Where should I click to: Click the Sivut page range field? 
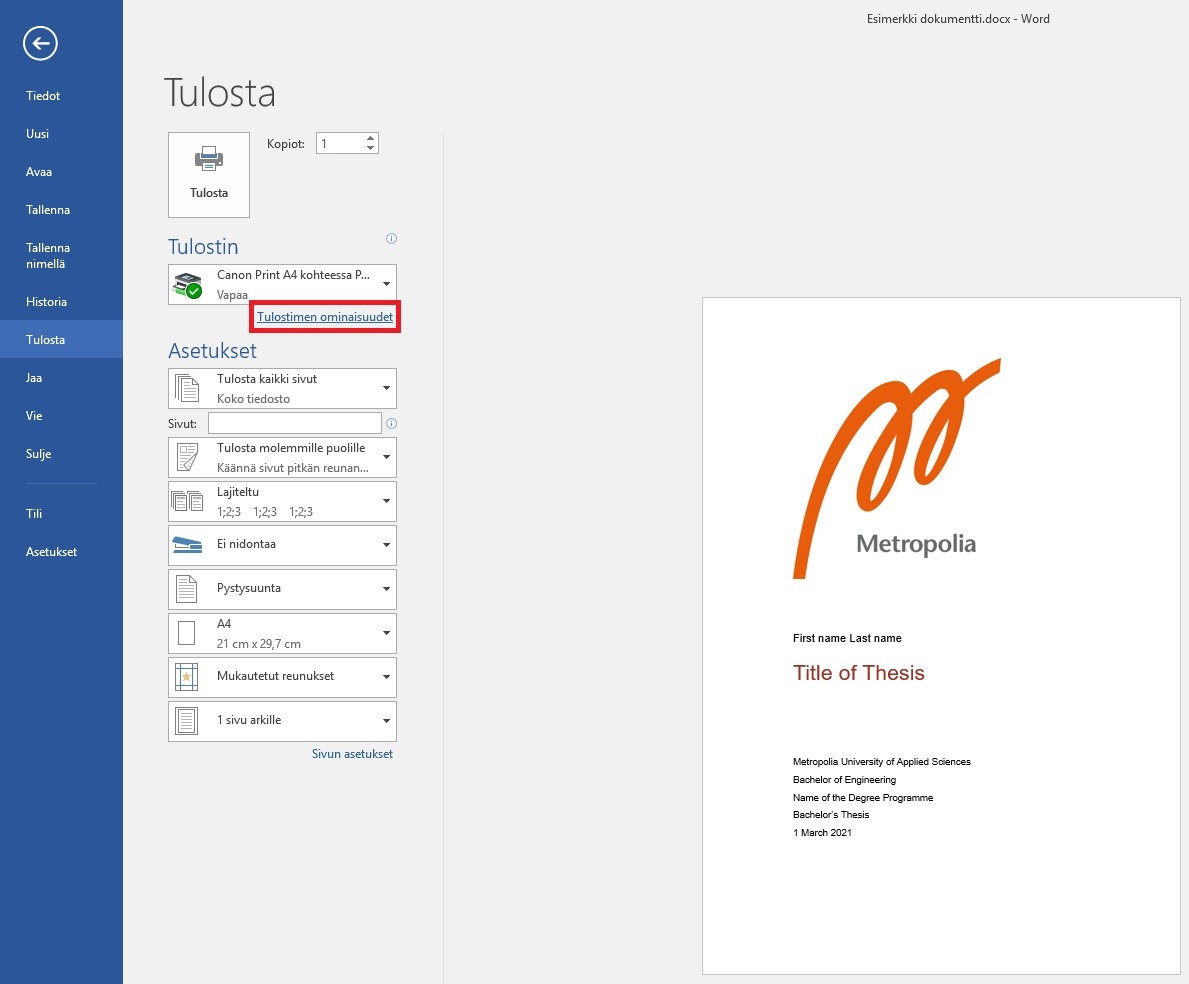pyautogui.click(x=294, y=423)
